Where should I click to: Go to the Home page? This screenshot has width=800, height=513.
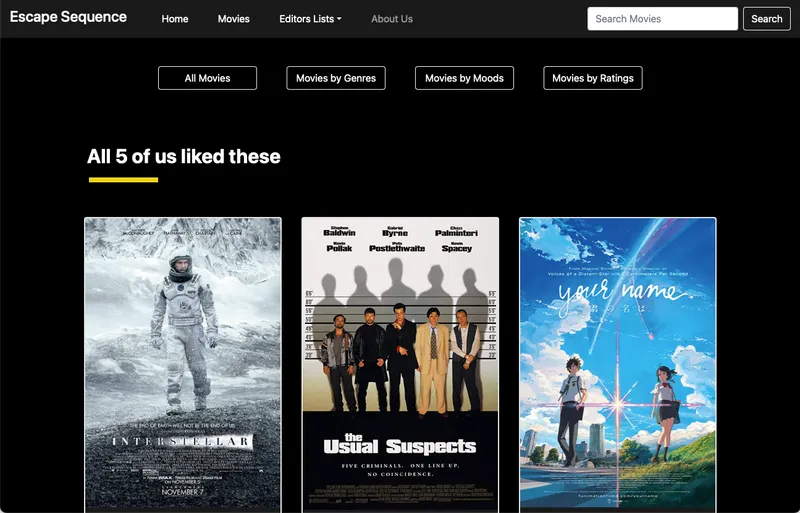point(175,19)
